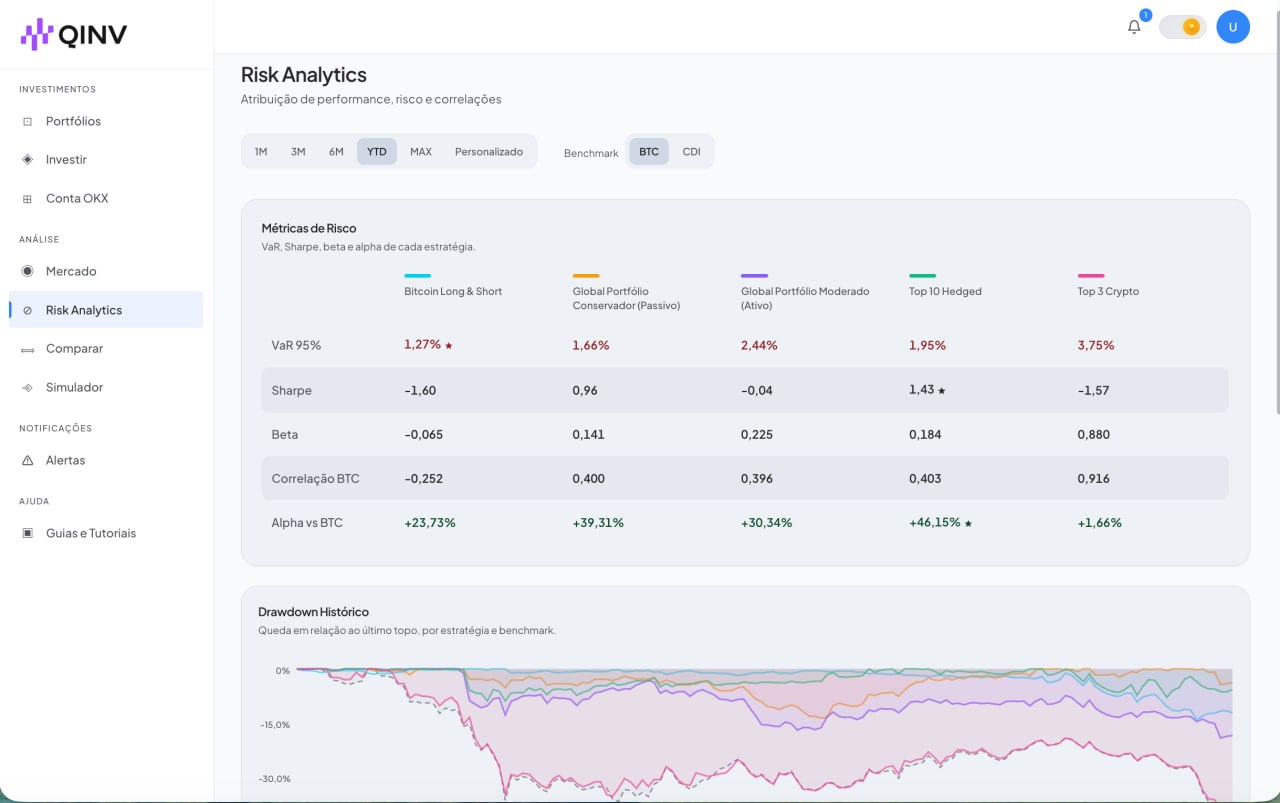Screen dimensions: 1280x803
Task: Click the Global Portfólio Moderado purple swatch
Action: pyautogui.click(x=754, y=276)
